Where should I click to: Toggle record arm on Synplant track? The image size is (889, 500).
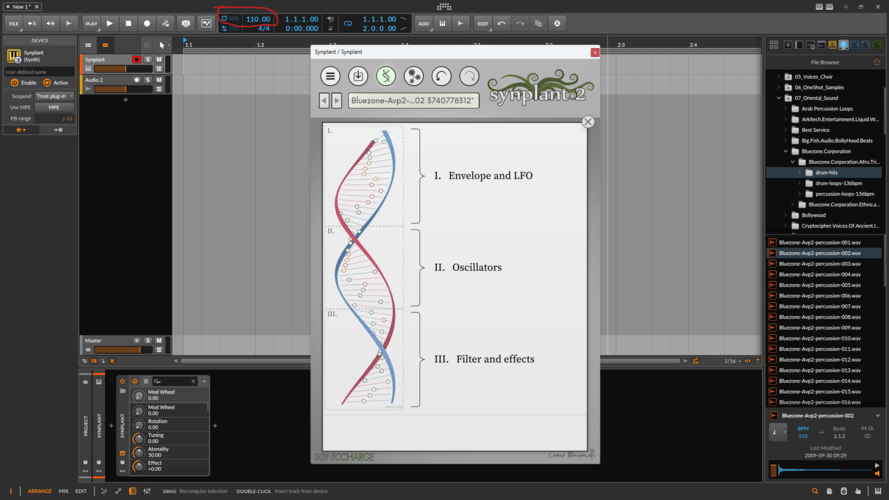137,60
